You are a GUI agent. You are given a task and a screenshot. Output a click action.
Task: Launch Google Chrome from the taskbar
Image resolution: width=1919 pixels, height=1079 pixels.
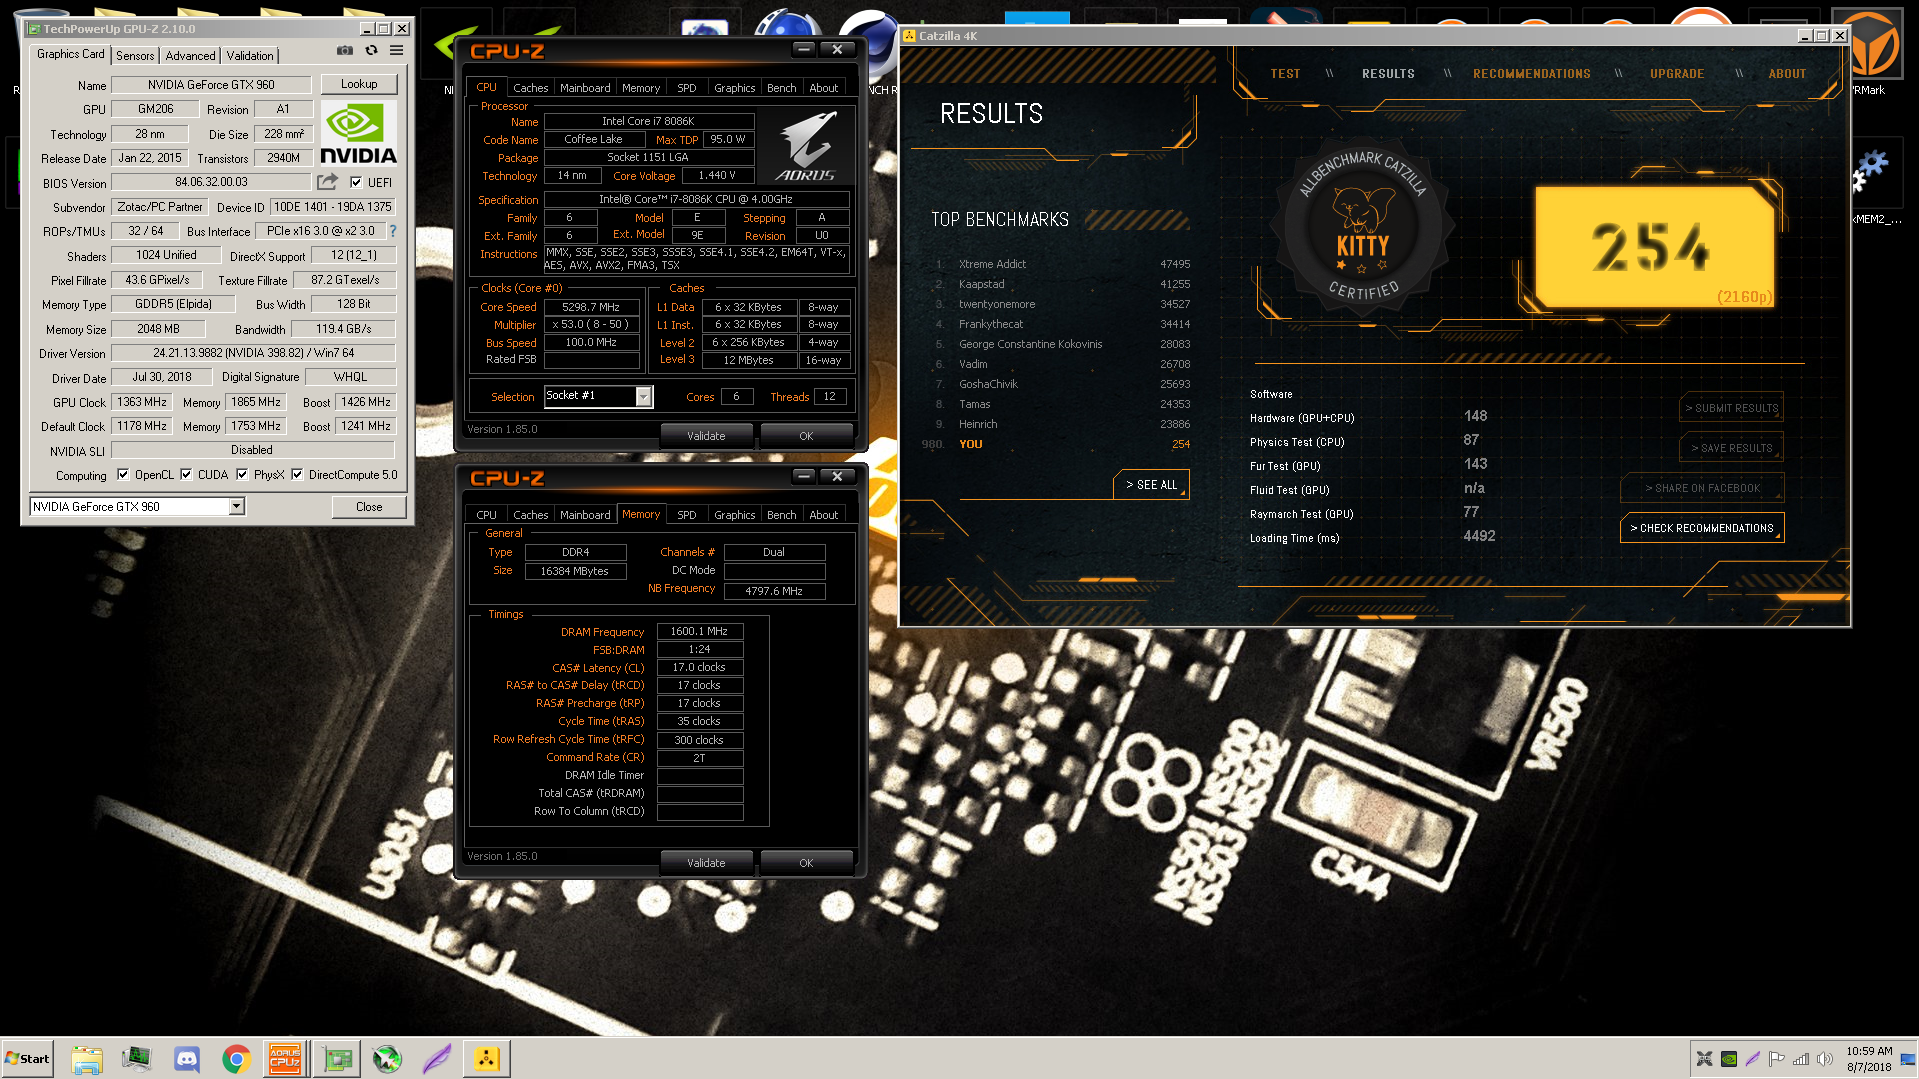[236, 1059]
